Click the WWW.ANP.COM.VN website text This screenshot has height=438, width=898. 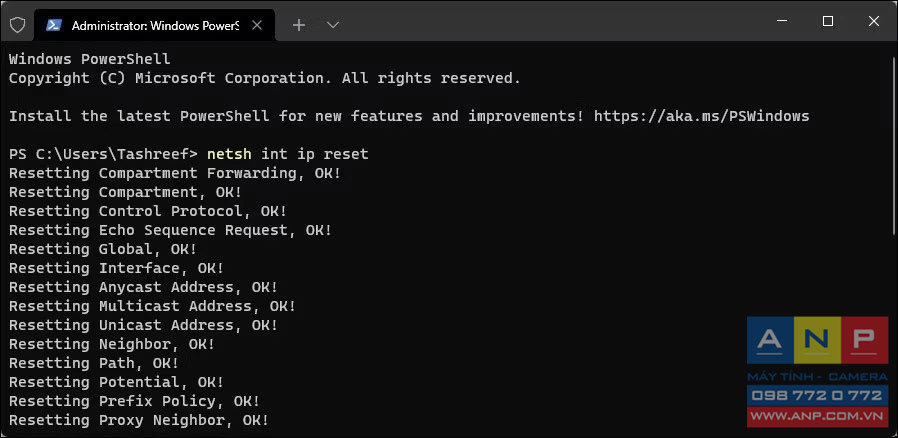818,415
